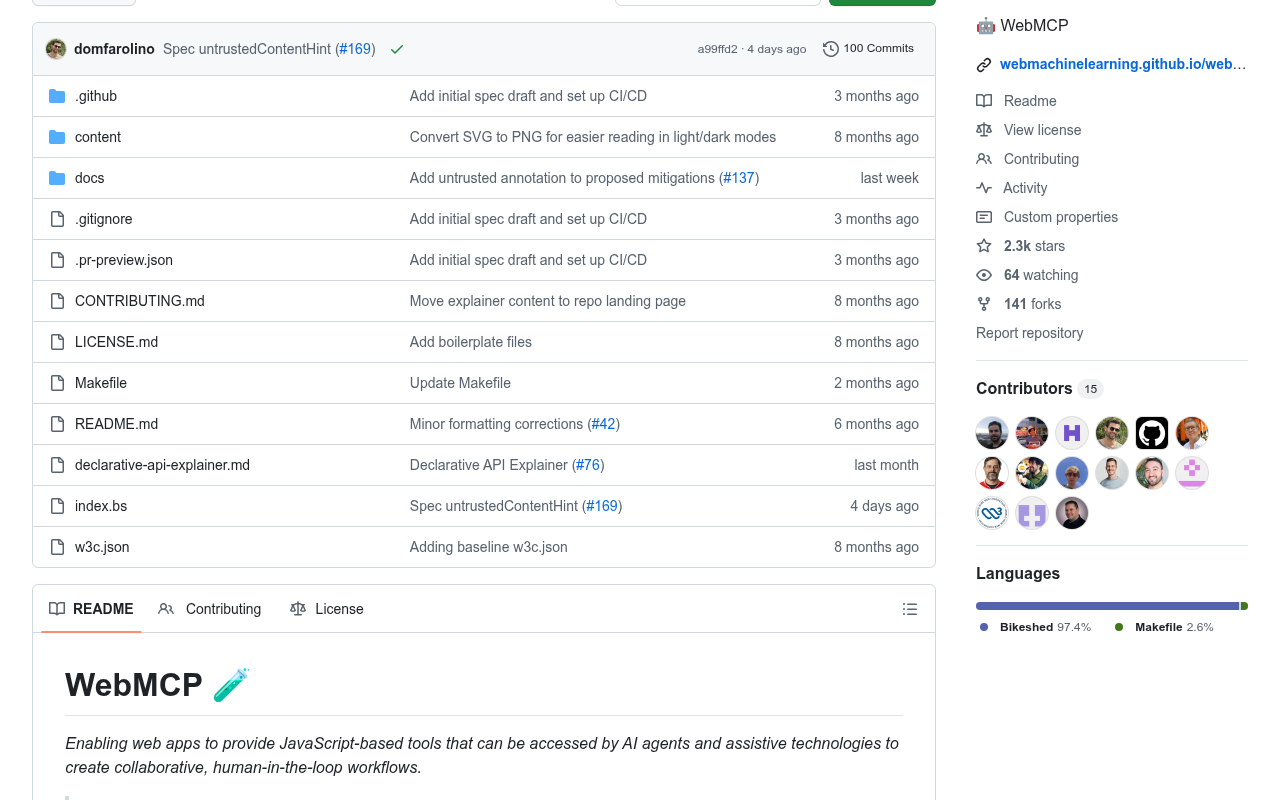1280x800 pixels.
Task: Switch to the Contributing tab
Action: click(x=222, y=609)
